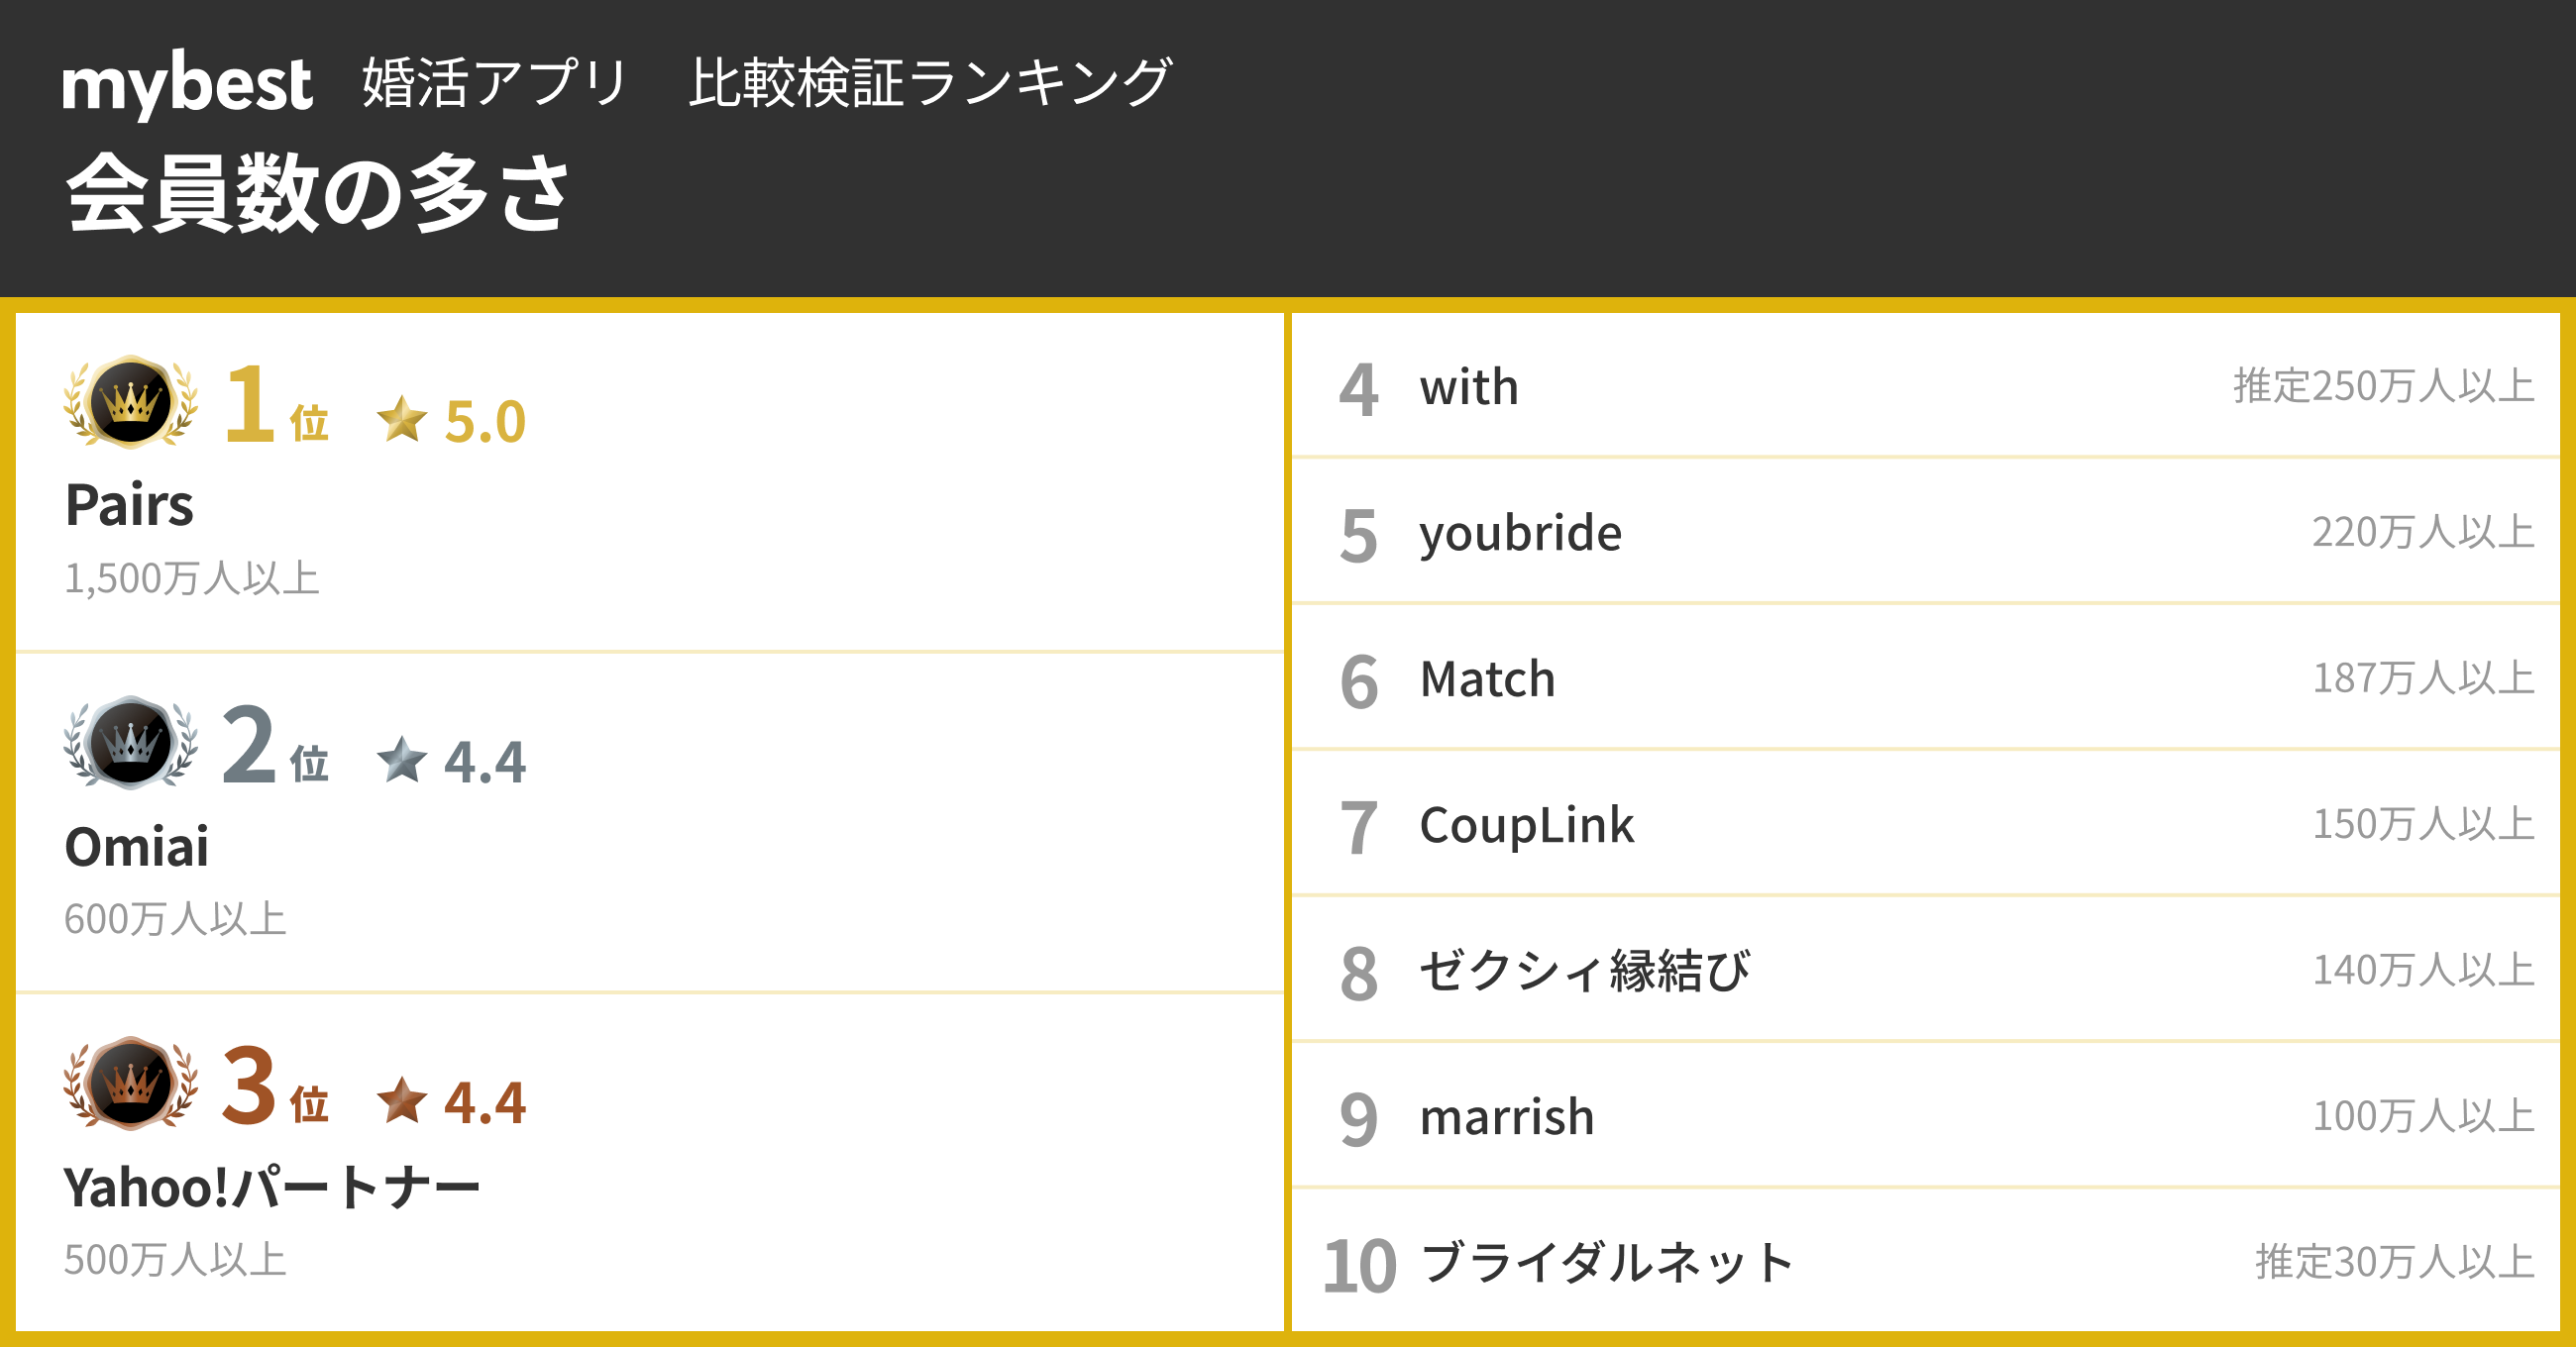Click the silver star in the Omiai row
Screen dimensions: 2576x1347
pyautogui.click(x=402, y=760)
